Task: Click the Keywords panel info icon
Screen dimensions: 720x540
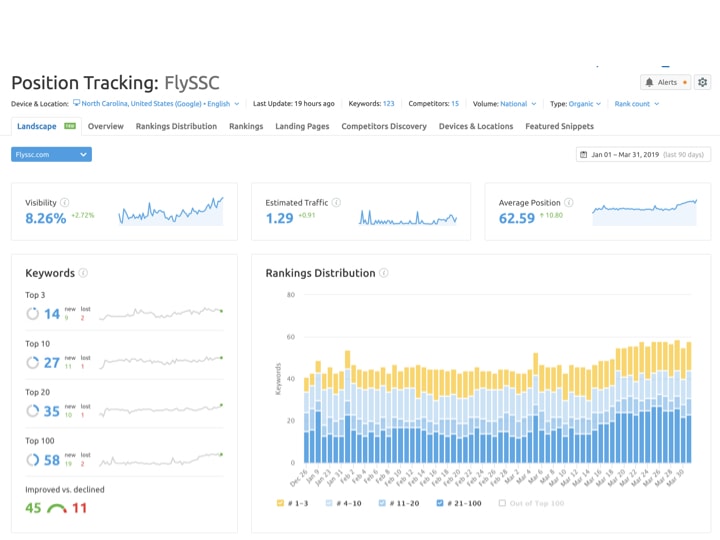Action: point(83,273)
